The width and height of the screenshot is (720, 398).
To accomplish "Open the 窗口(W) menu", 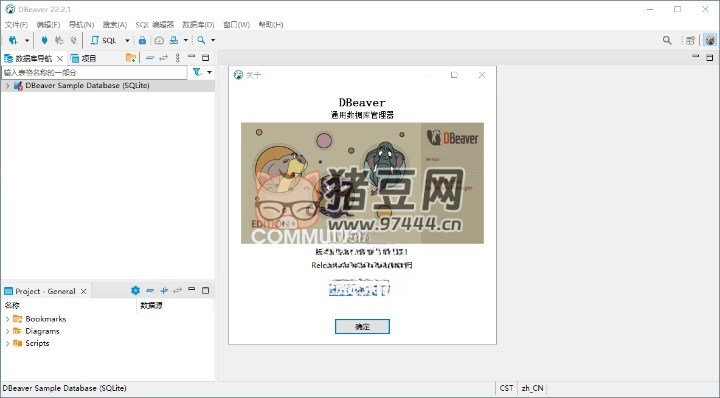I will click(236, 24).
